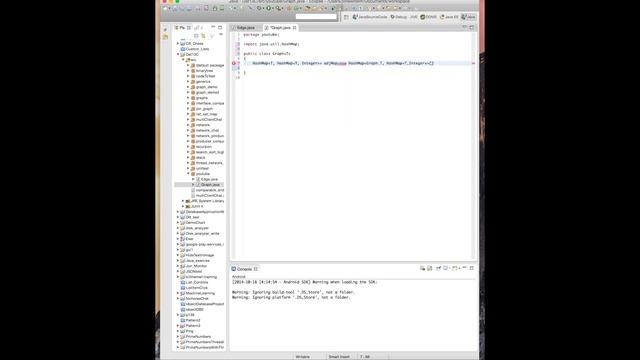Collapse the src folder
640x360 pixels.
pos(183,60)
